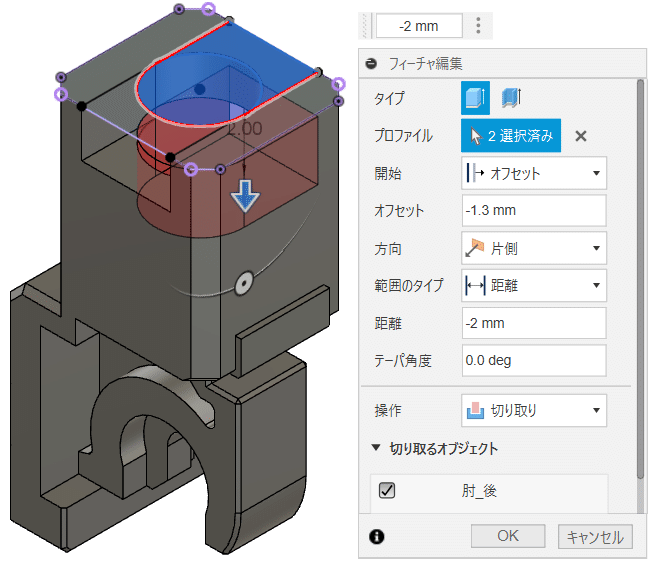Viewport: 655px width, 566px height.
Task: Clear profile selection with X icon
Action: pyautogui.click(x=581, y=136)
